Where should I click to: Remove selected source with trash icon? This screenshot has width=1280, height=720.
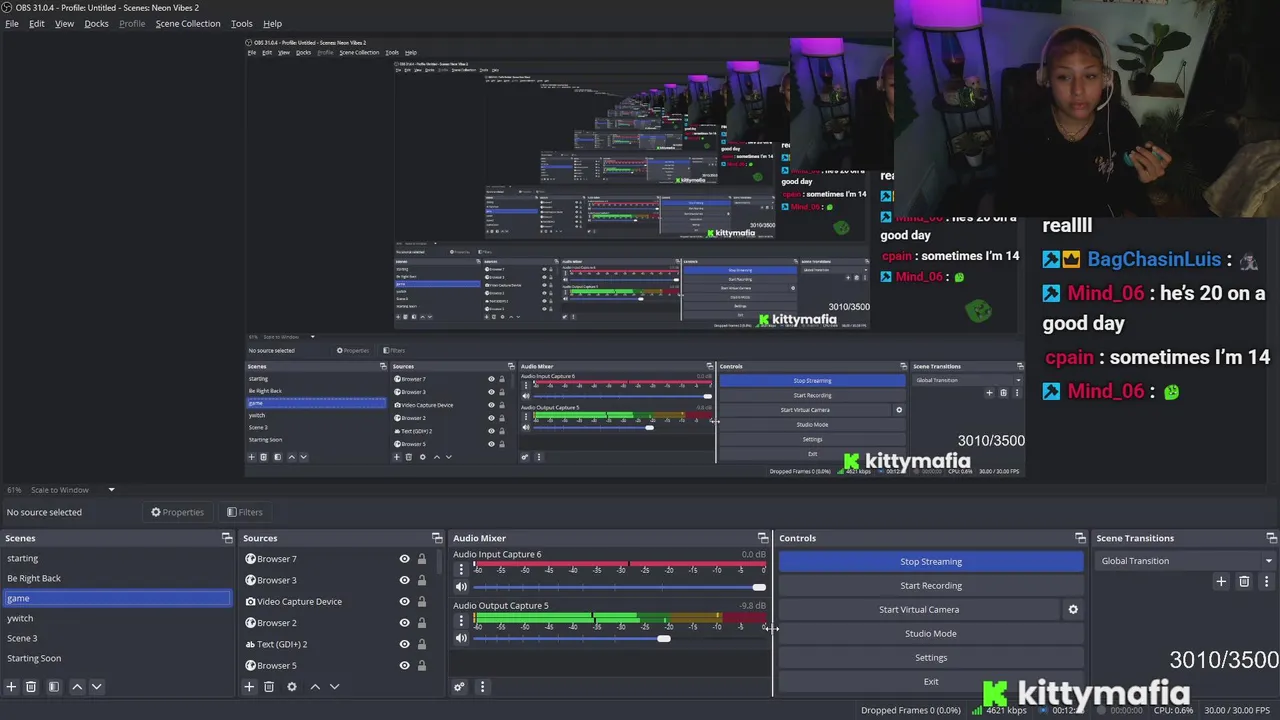point(269,687)
